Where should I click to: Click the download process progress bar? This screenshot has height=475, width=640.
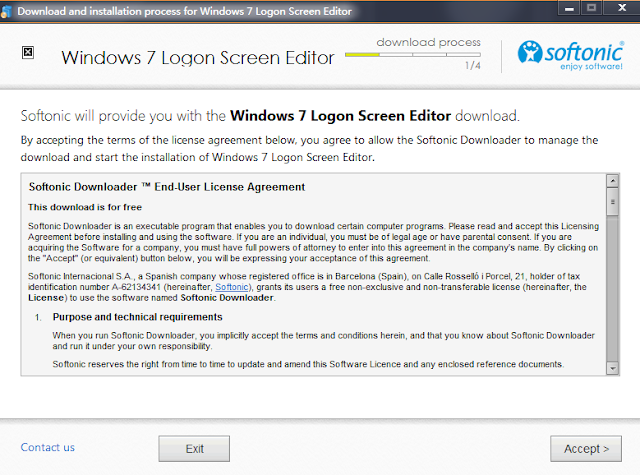tap(413, 54)
